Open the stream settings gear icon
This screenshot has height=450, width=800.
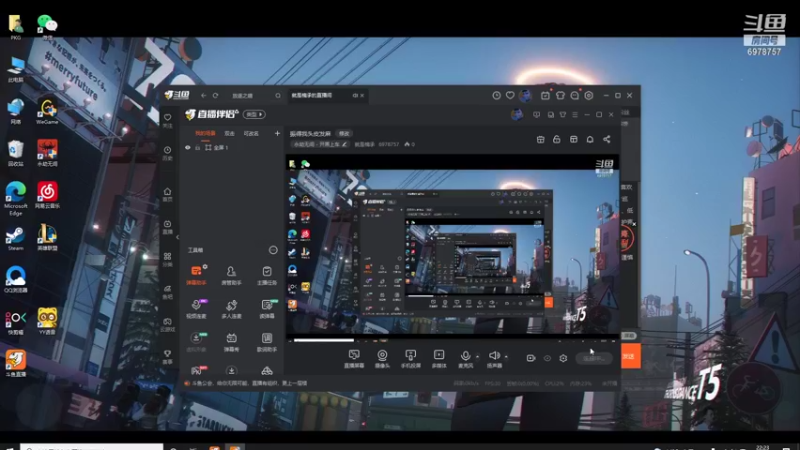point(563,358)
